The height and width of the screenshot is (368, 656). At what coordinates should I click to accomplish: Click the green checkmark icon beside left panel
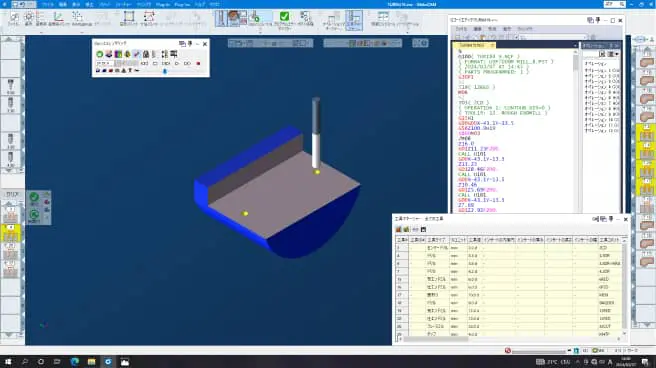coord(34,198)
